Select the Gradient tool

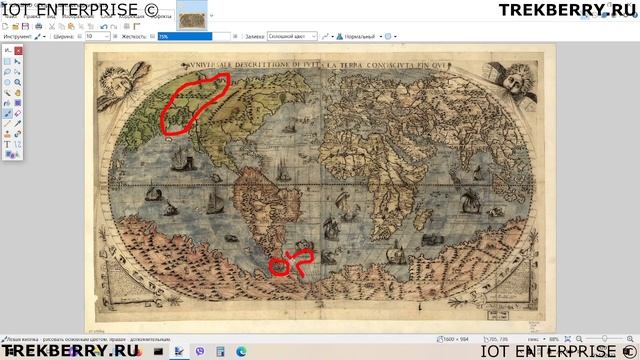[18, 103]
